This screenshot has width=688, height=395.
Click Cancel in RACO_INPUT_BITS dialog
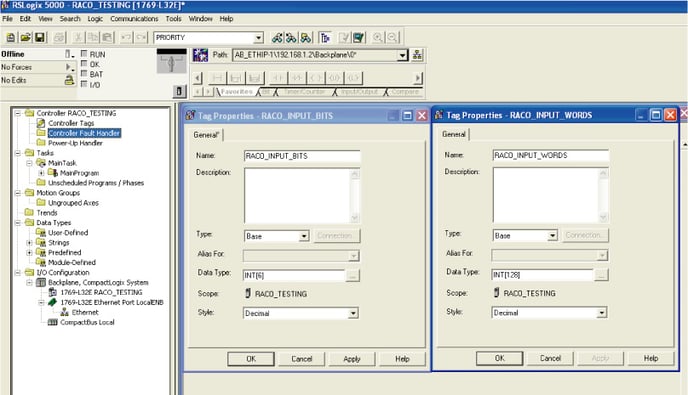(301, 359)
